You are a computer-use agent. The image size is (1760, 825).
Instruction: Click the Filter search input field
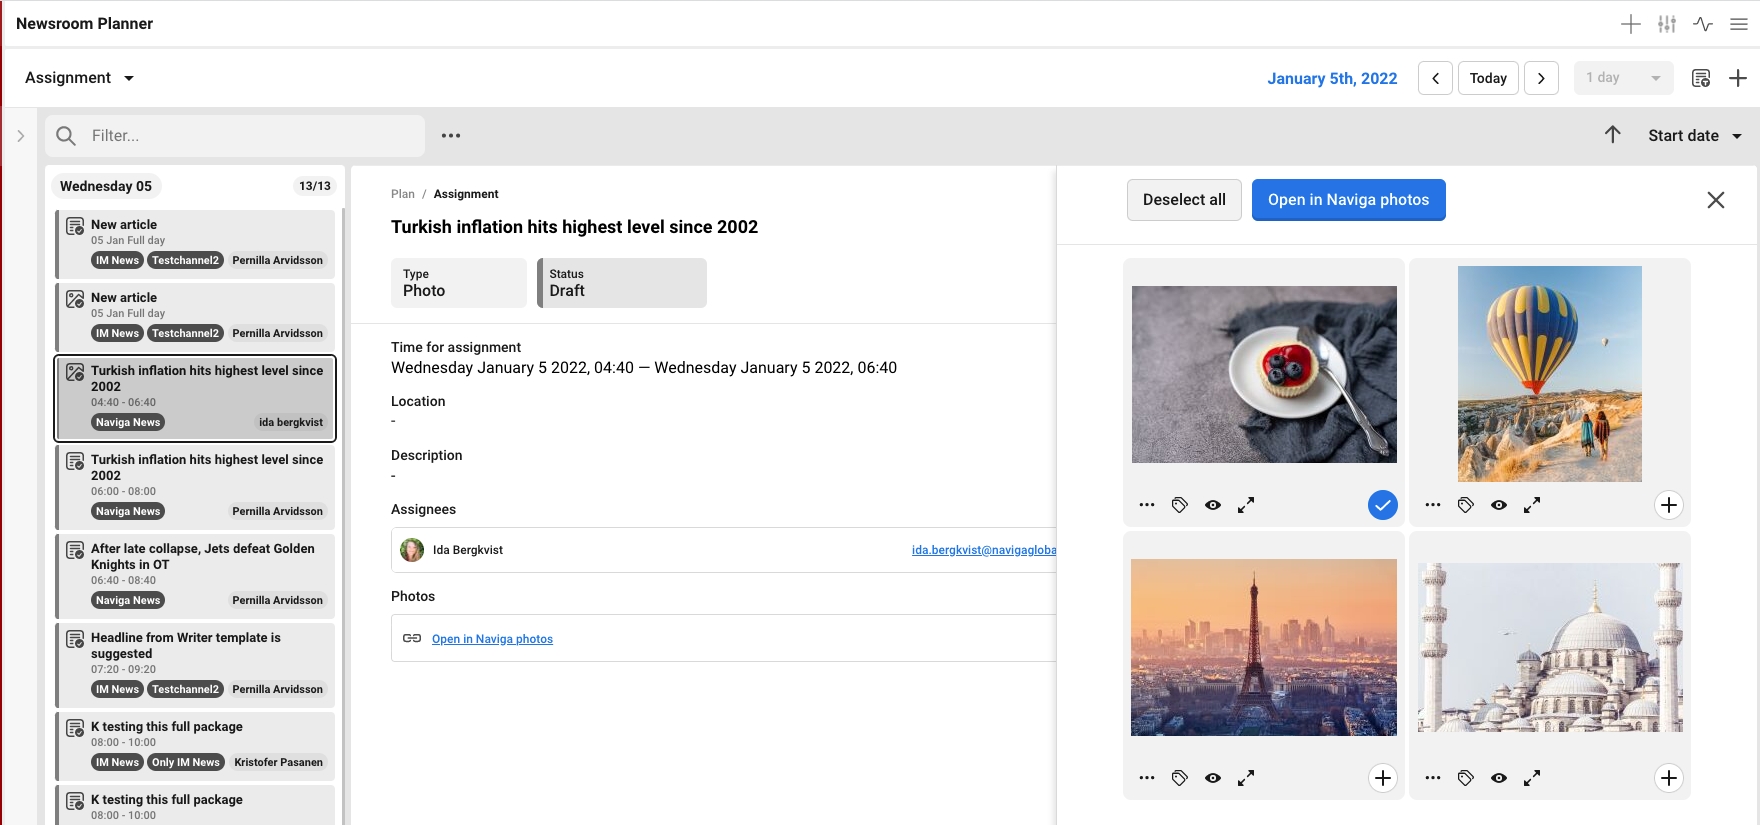click(x=250, y=136)
